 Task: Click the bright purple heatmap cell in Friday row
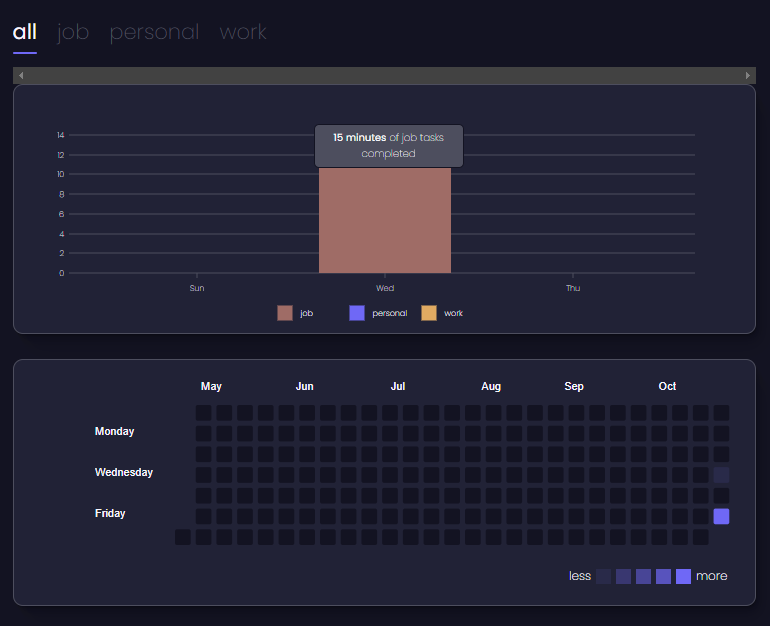(x=721, y=517)
